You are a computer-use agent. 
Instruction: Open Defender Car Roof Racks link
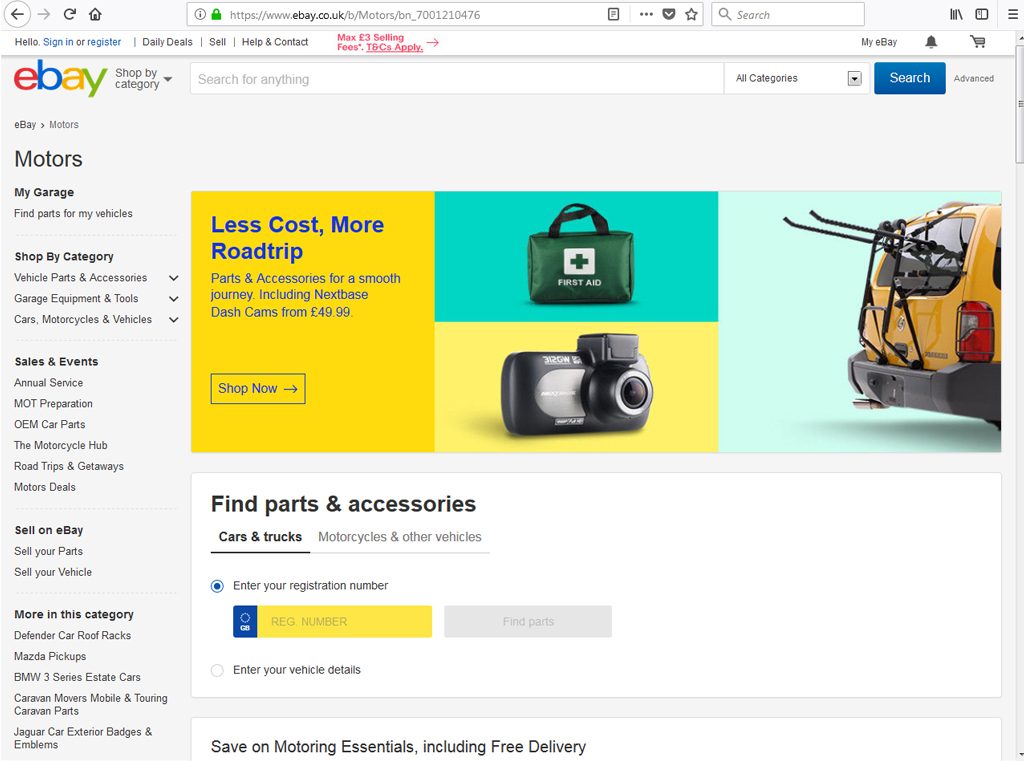point(72,636)
